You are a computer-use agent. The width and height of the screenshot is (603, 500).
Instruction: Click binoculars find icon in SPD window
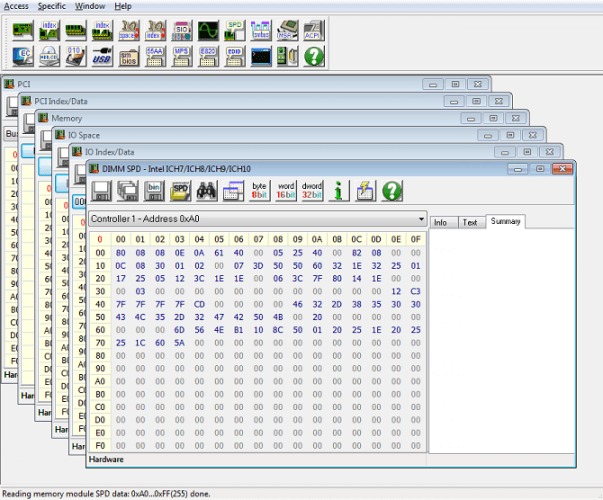[207, 190]
